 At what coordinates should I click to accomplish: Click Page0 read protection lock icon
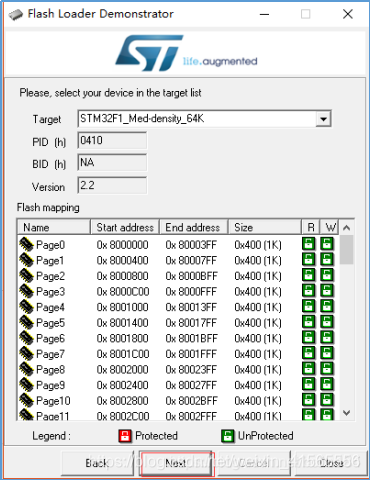click(x=308, y=244)
